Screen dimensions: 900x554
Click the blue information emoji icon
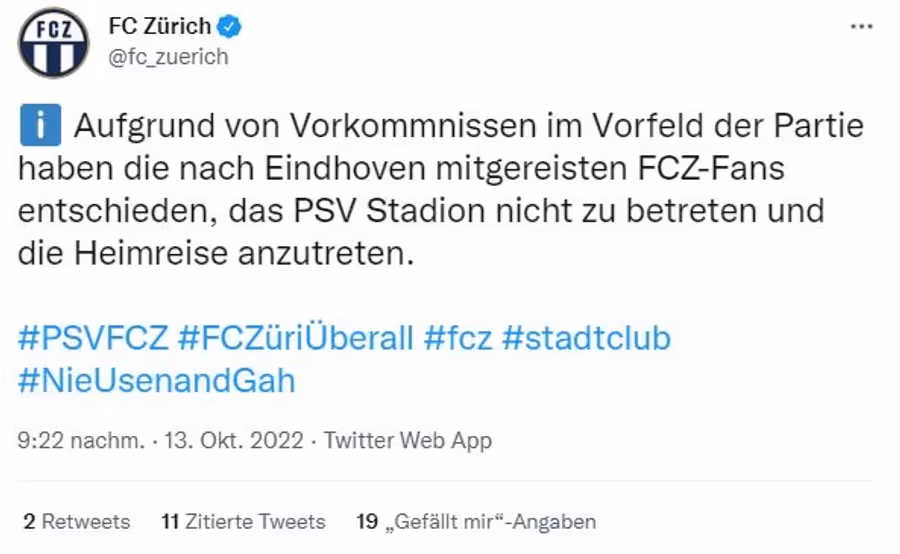click(40, 125)
